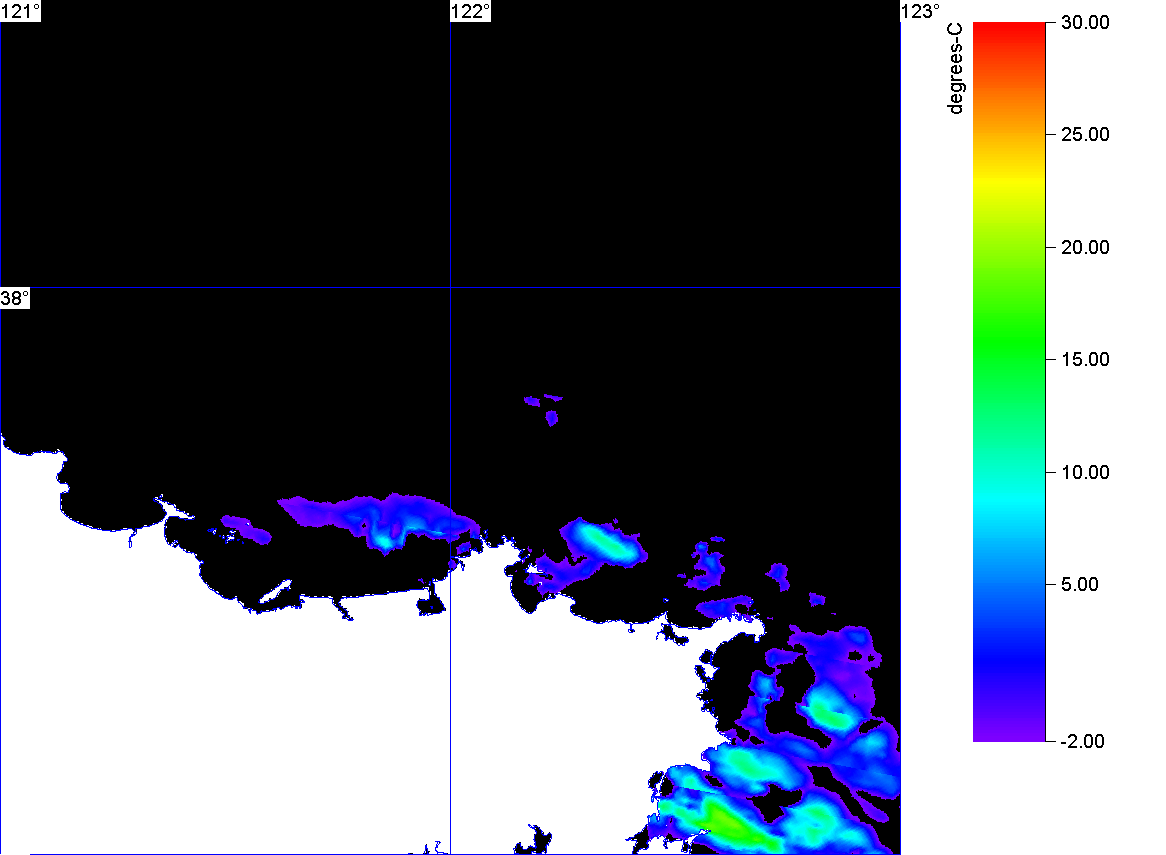The image size is (1166, 855).
Task: Click the 30.00 colorbar tick label
Action: point(1085,22)
